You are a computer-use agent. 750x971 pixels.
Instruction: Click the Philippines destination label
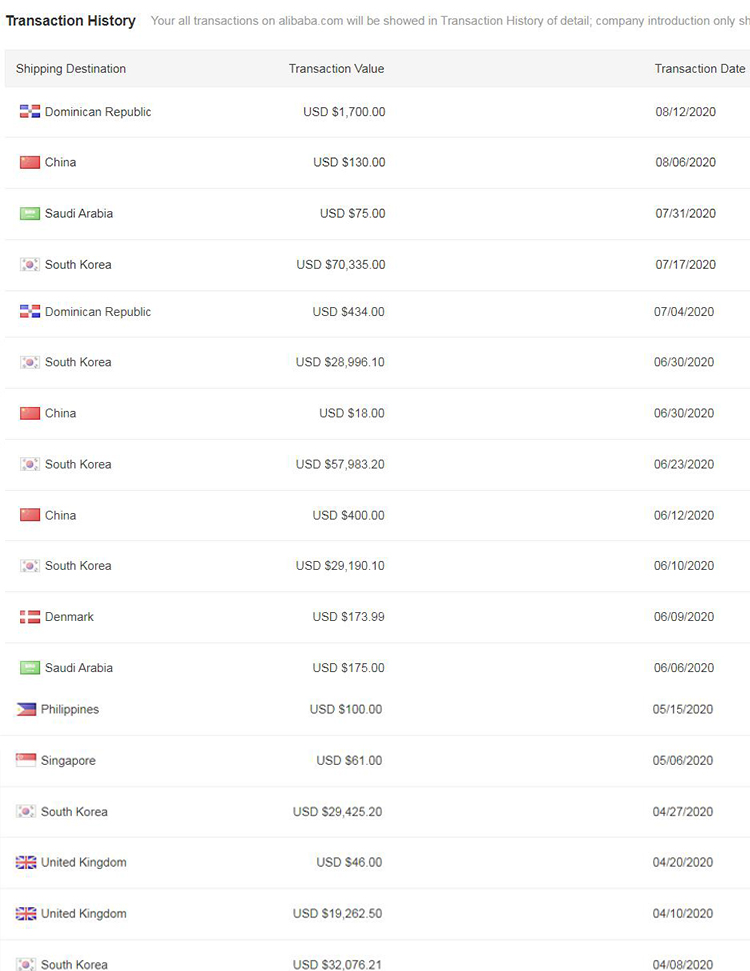pyautogui.click(x=70, y=710)
